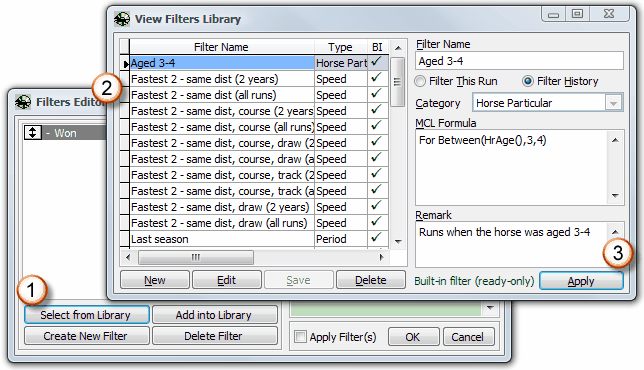Click into the Filter Name text field

(x=519, y=61)
